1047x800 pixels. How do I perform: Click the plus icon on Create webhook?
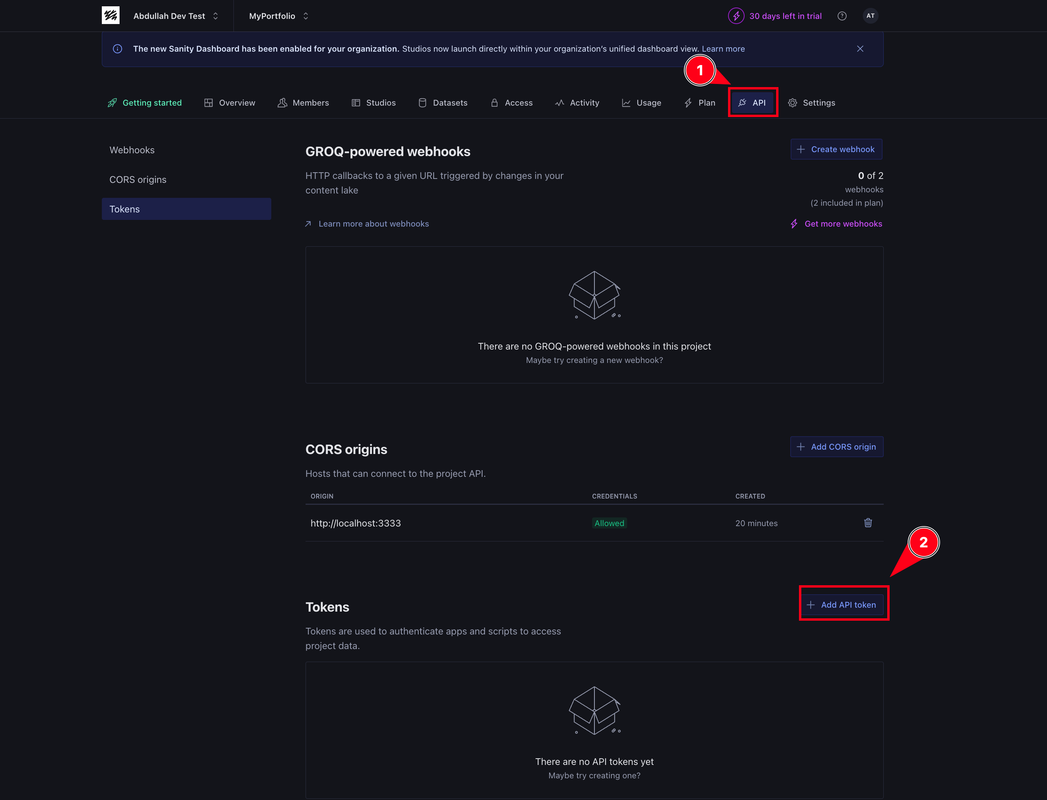[x=801, y=150]
